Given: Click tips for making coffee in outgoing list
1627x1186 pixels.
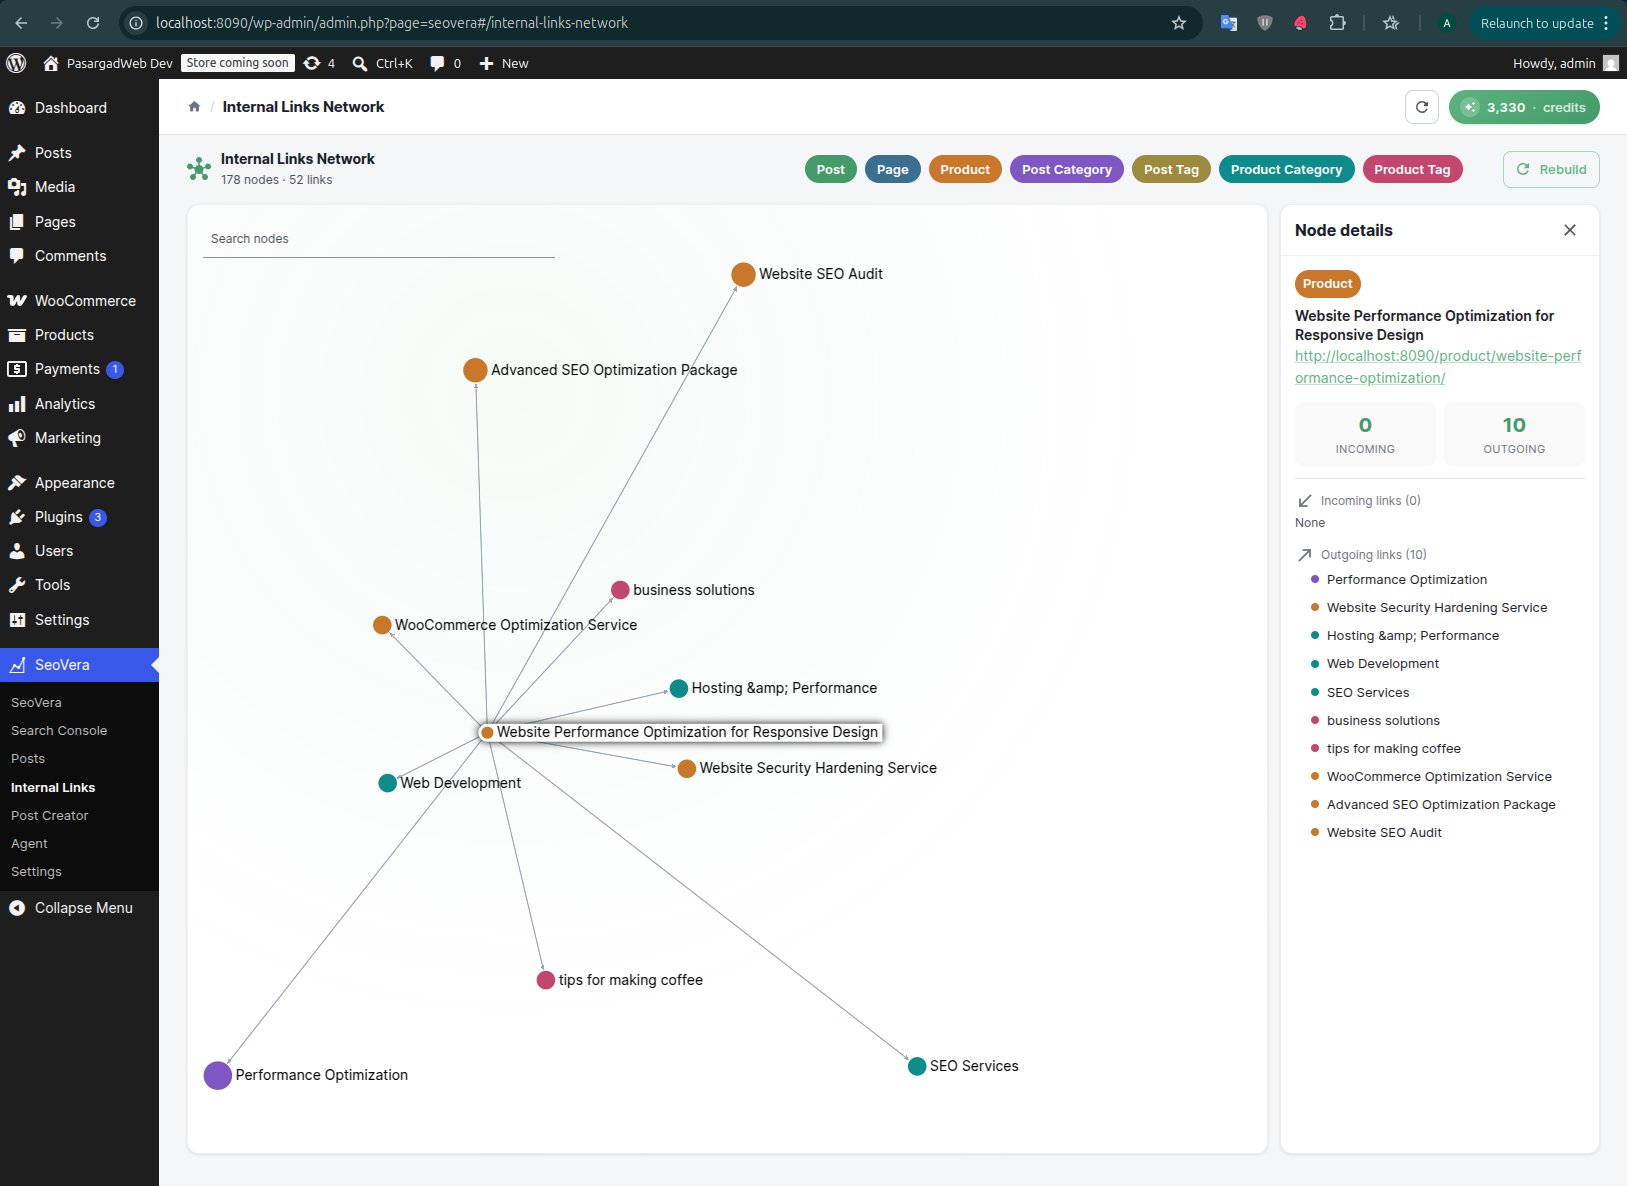Looking at the screenshot, I should coord(1393,749).
